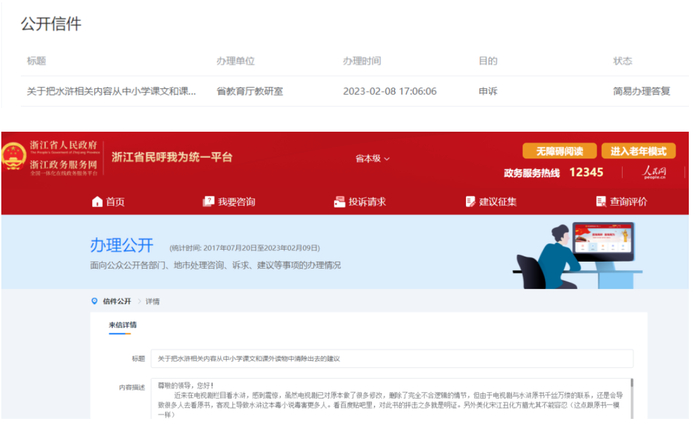Click the home icon beside 首页

[97, 202]
